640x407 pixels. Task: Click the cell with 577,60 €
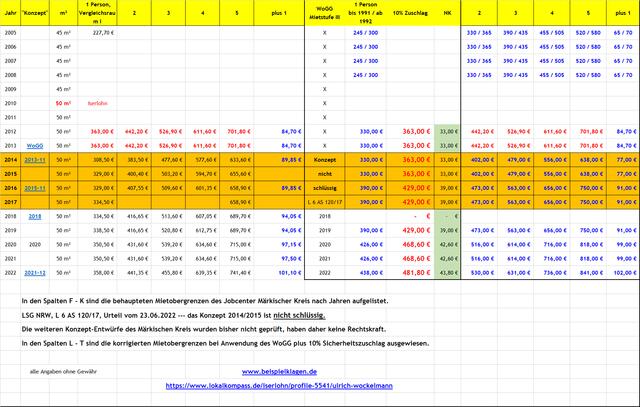202,160
